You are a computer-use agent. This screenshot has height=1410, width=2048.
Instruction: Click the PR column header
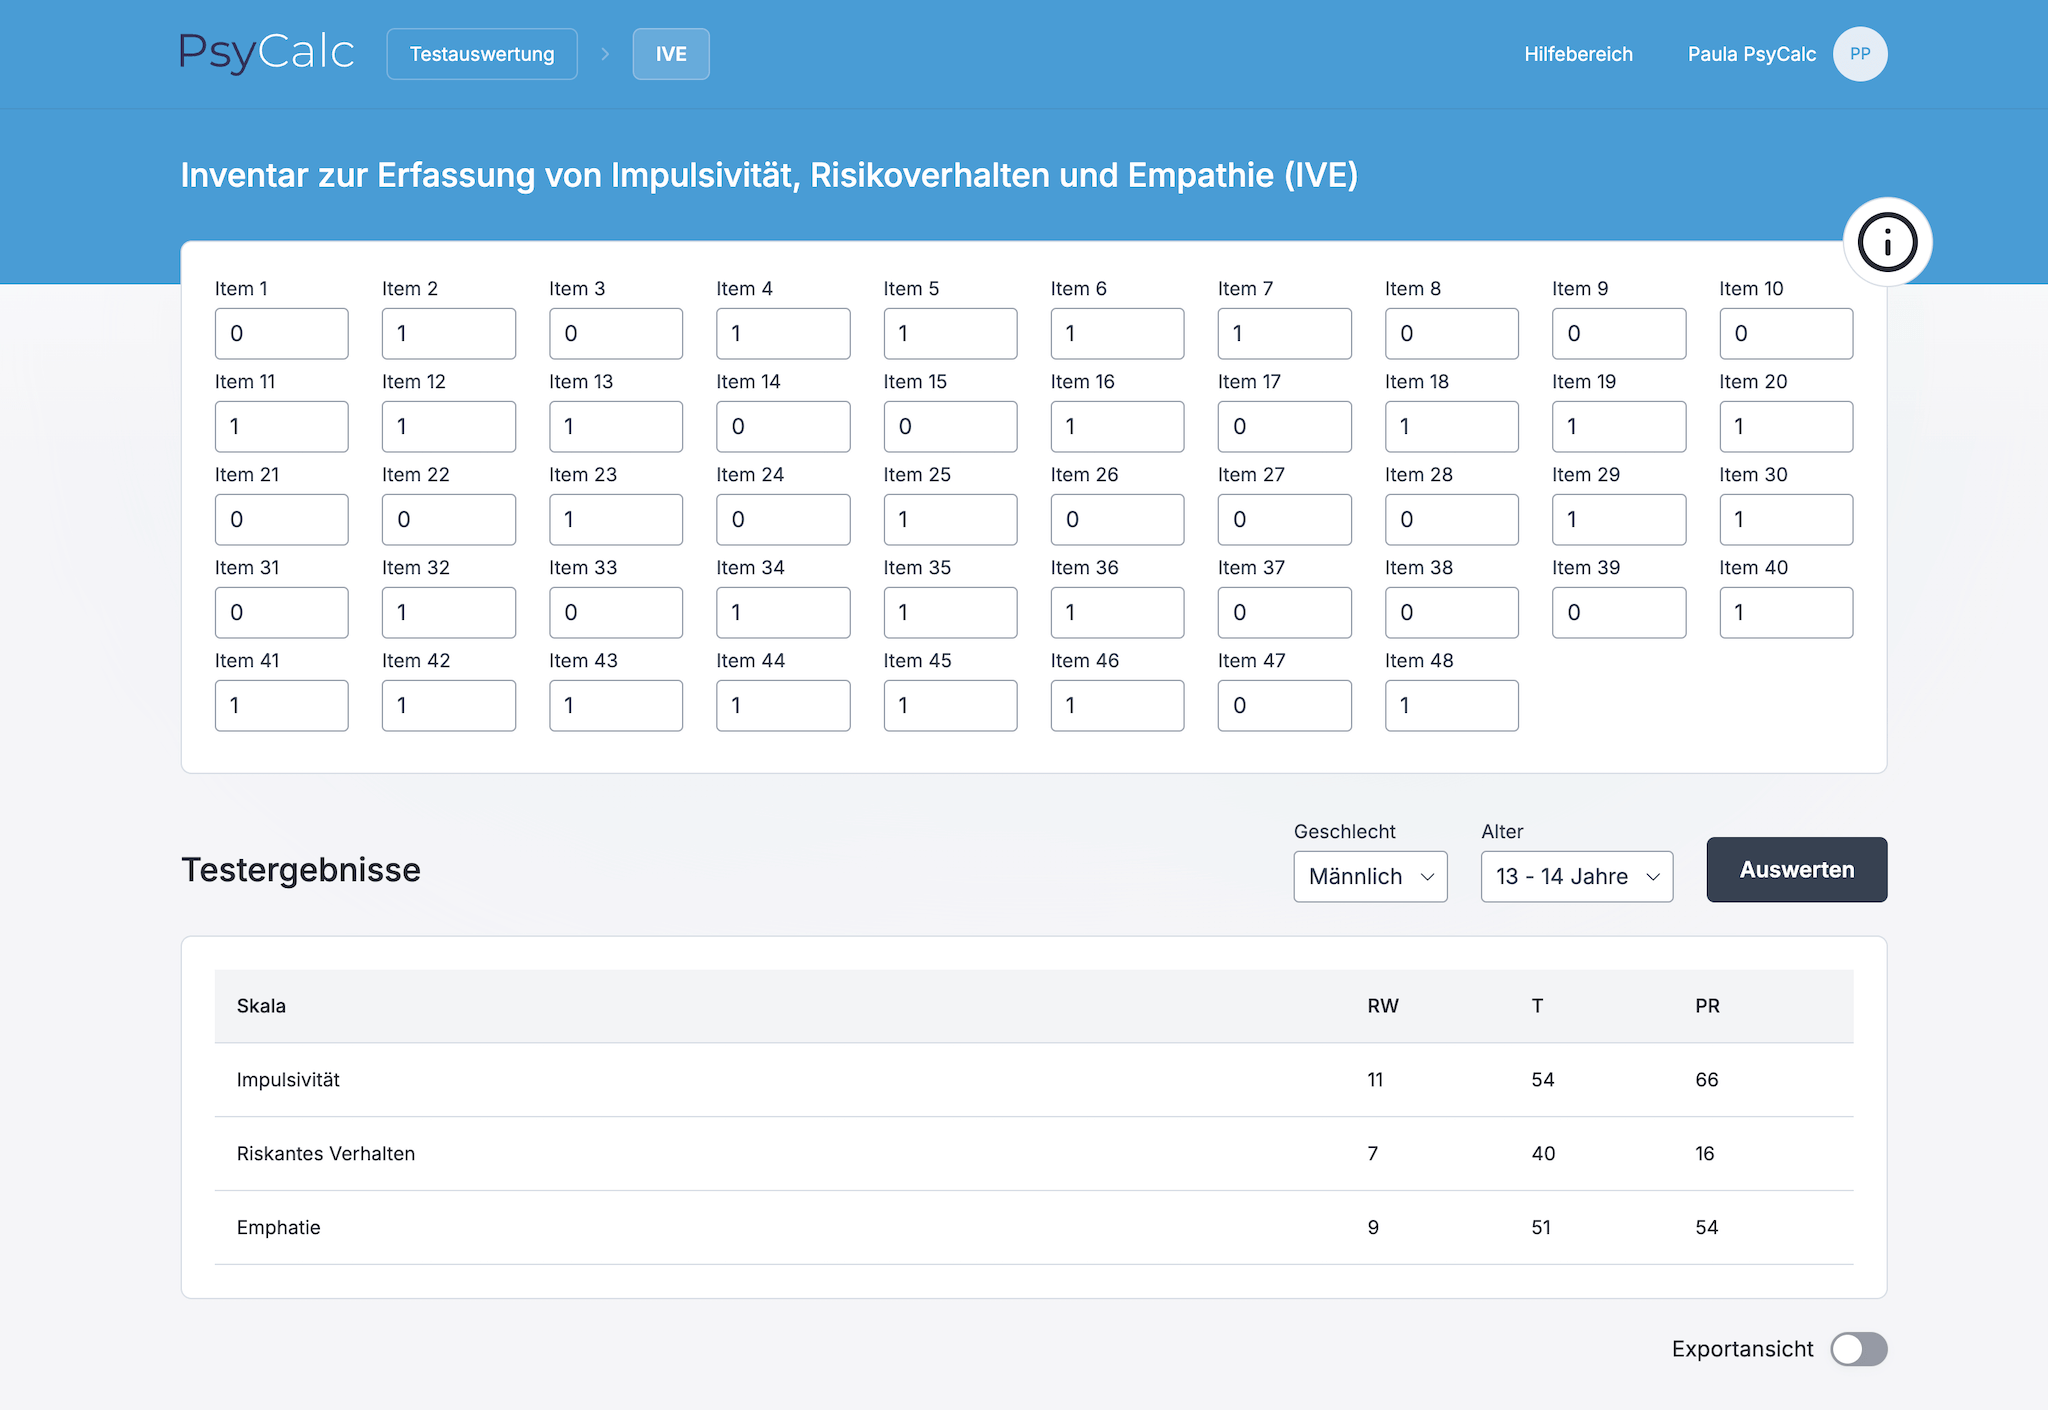click(1707, 1006)
